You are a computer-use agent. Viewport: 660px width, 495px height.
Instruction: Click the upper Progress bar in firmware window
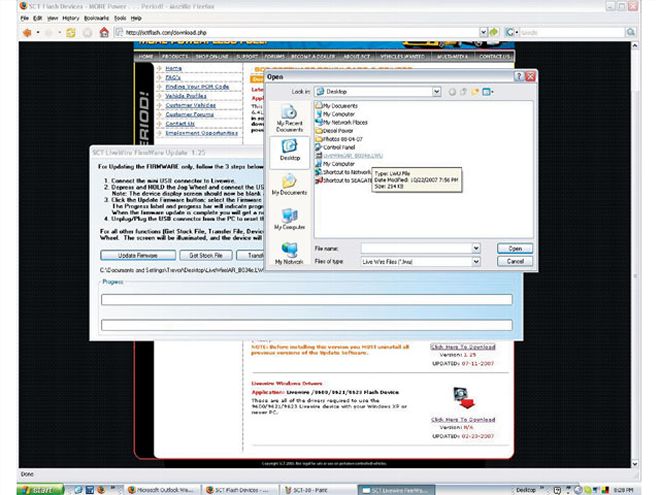(306, 299)
